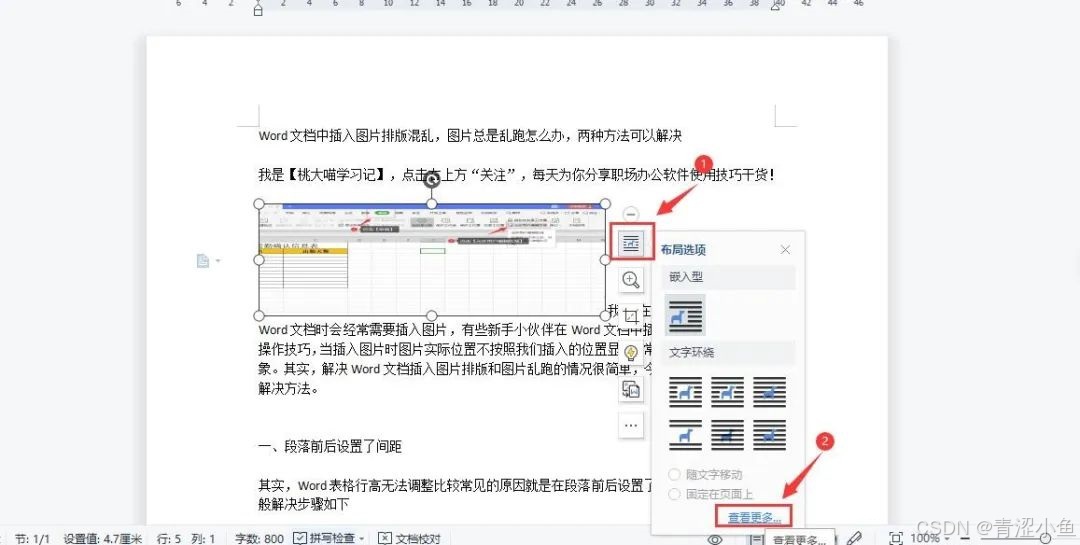Open the layout options button beside image
1080x545 pixels.
(630, 242)
